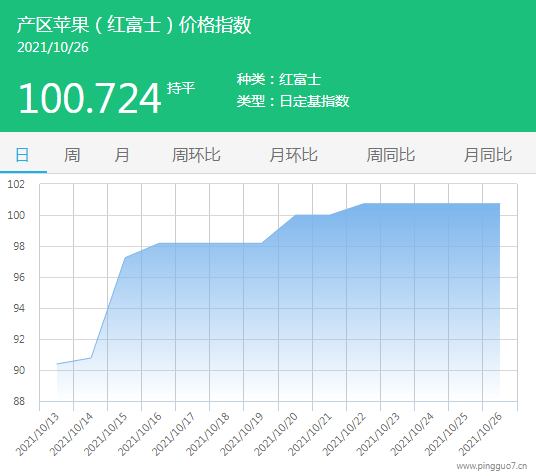
Task: Click the 2021/10/23 axis date label
Action: [x=378, y=434]
